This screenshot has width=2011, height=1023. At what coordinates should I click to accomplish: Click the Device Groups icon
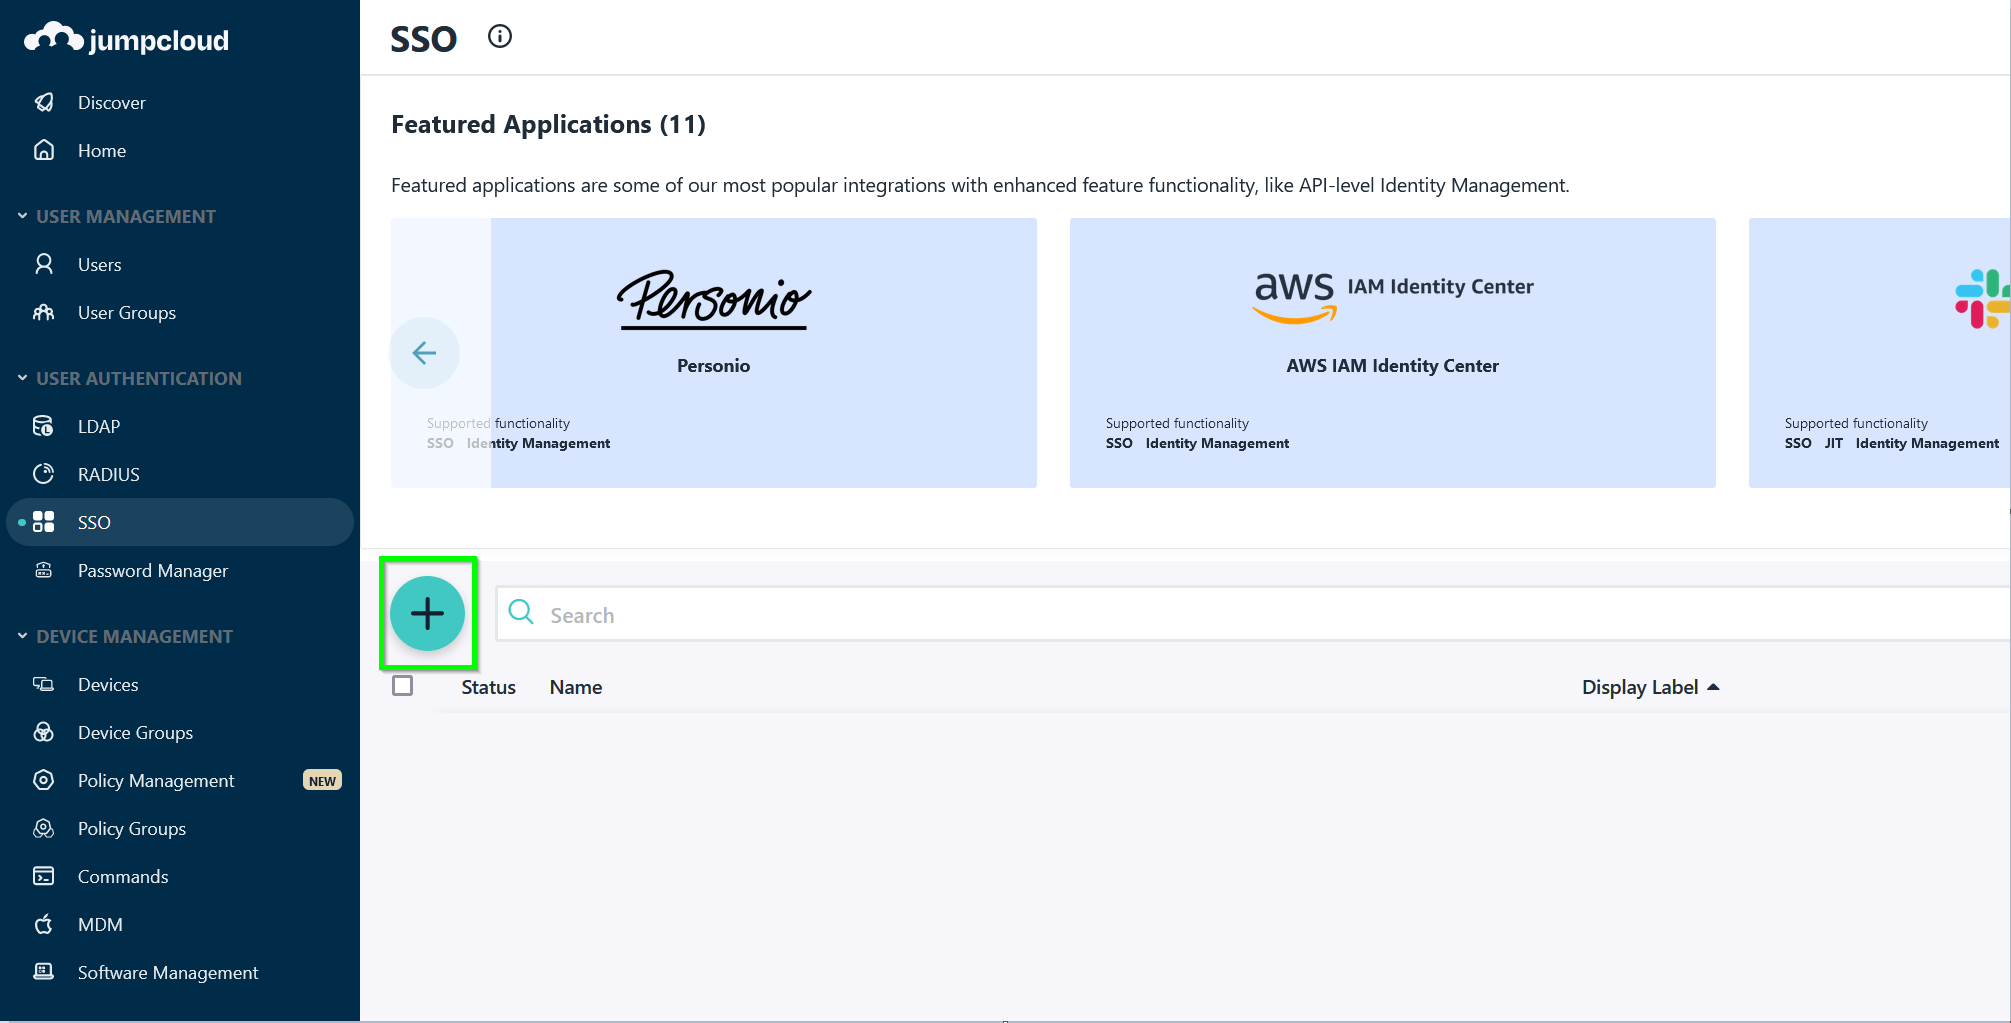(x=44, y=732)
